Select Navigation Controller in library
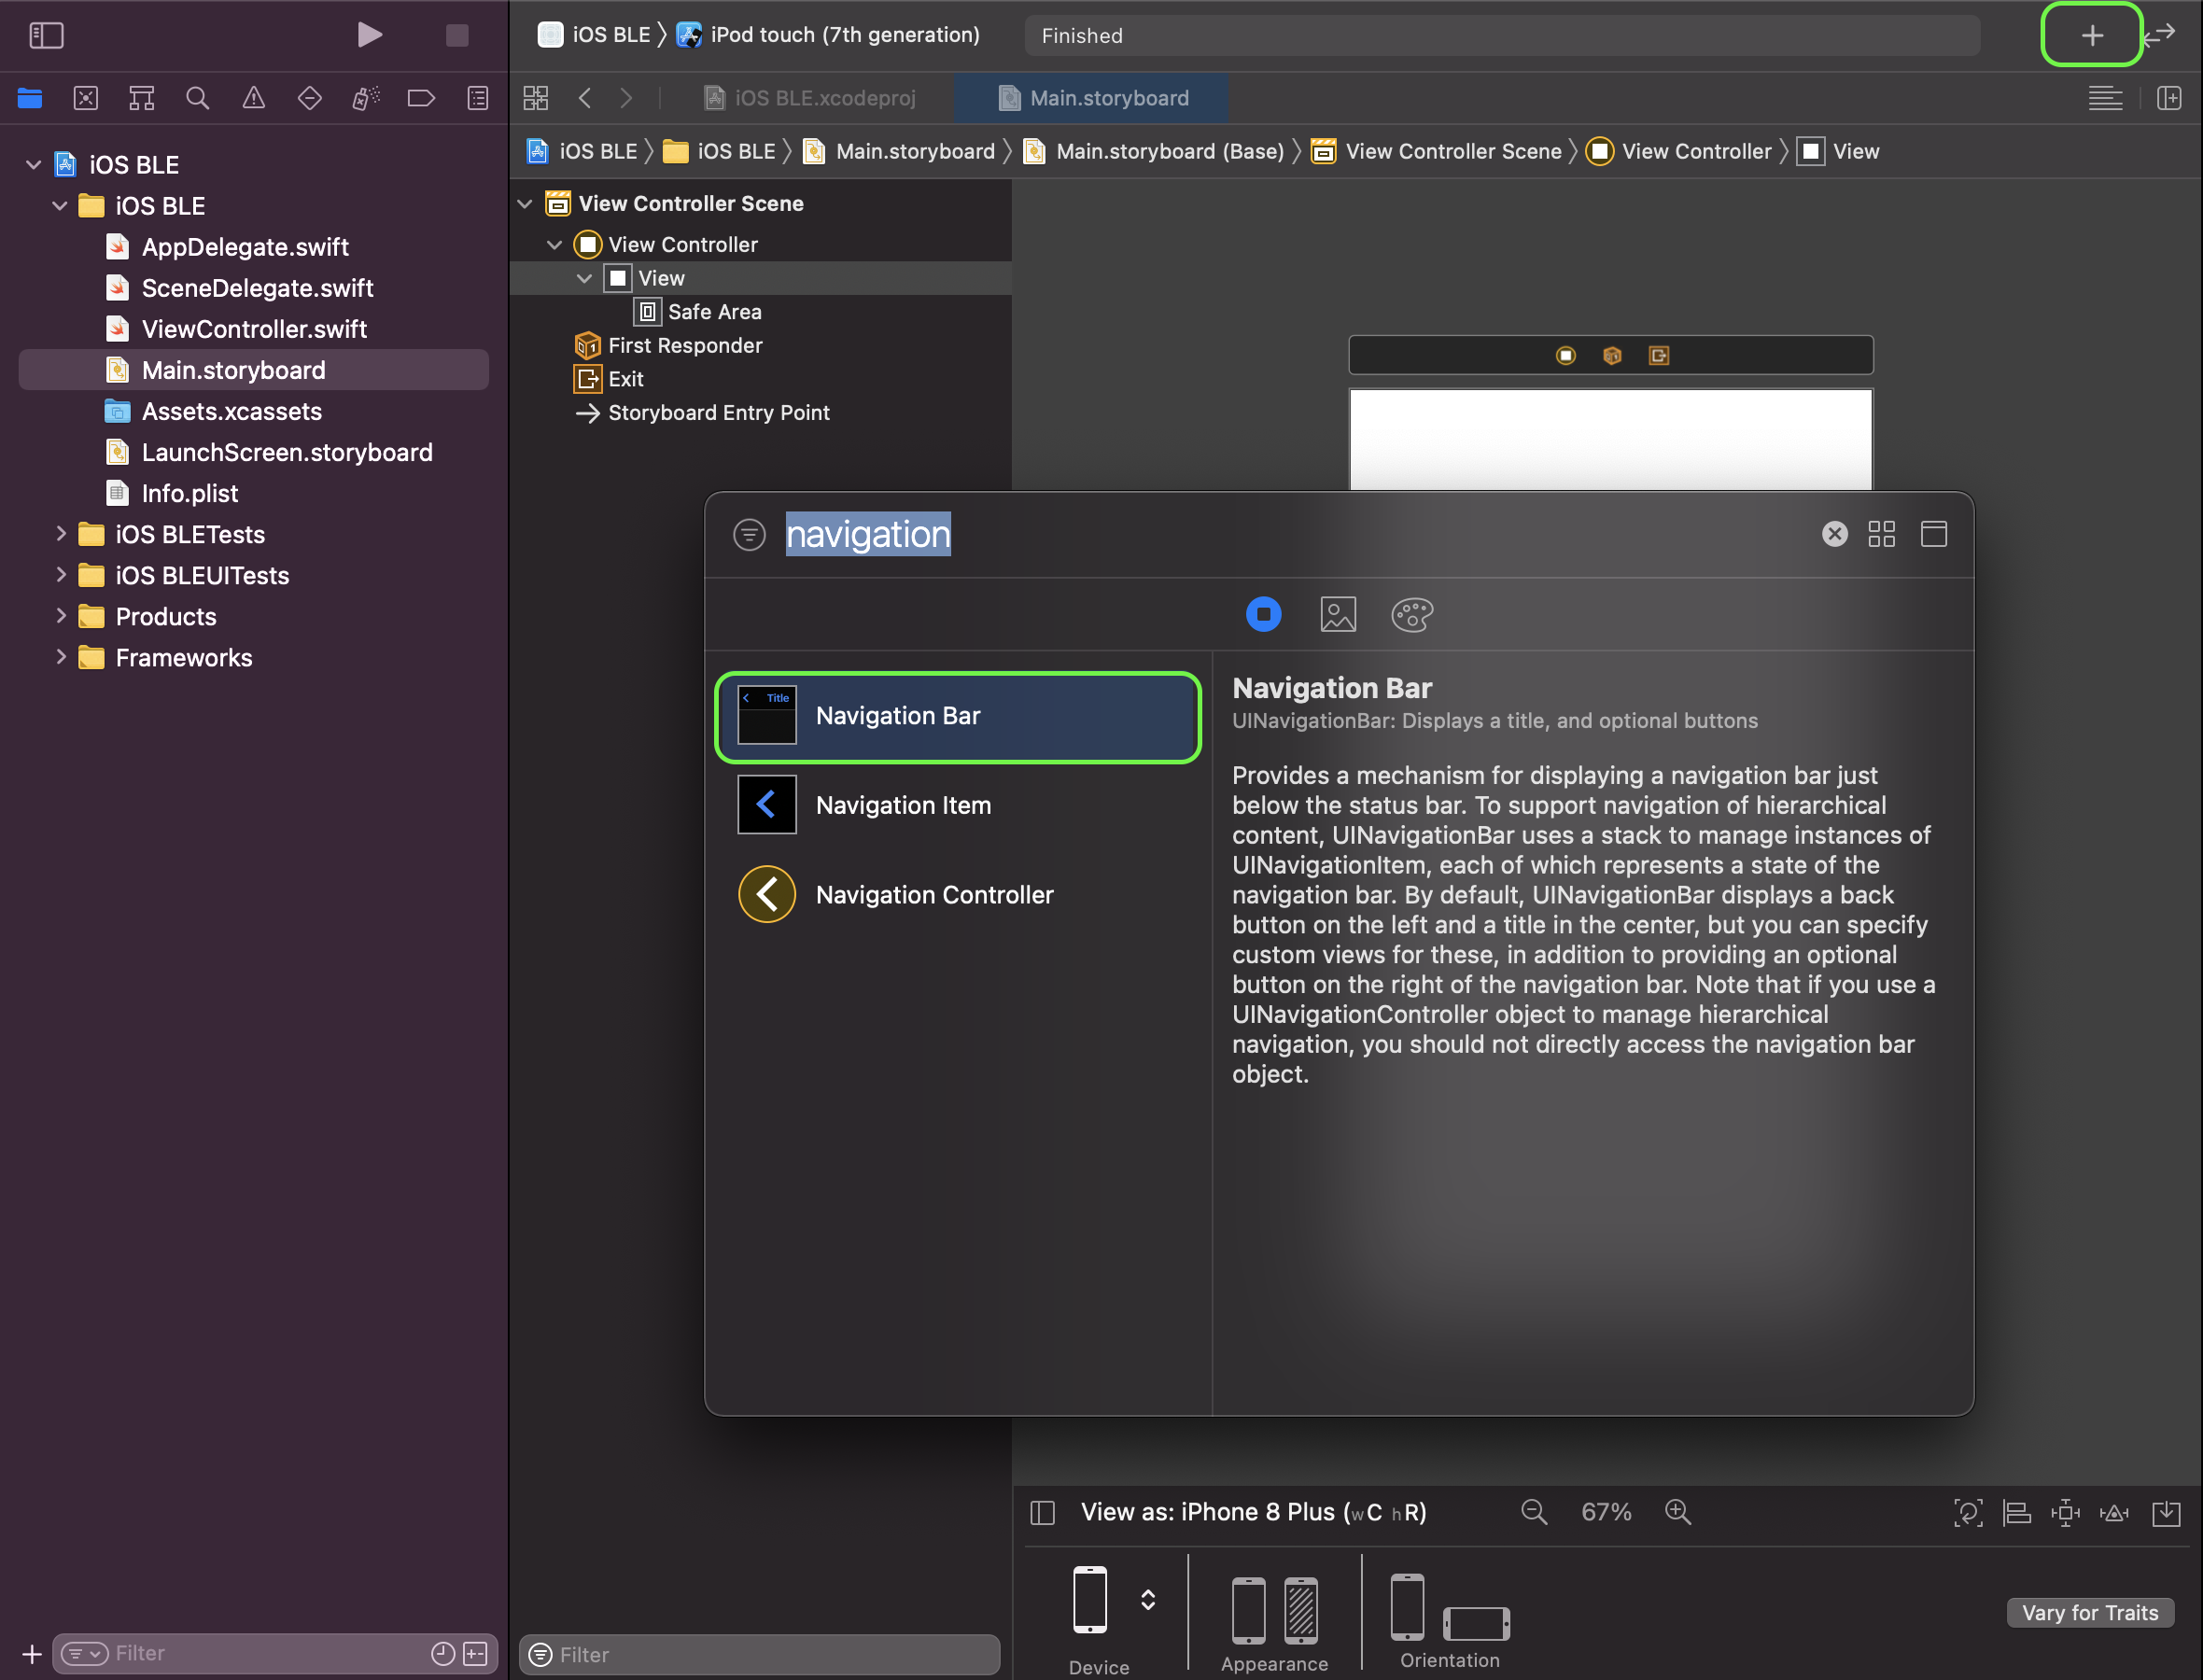The height and width of the screenshot is (1680, 2203). [x=958, y=894]
